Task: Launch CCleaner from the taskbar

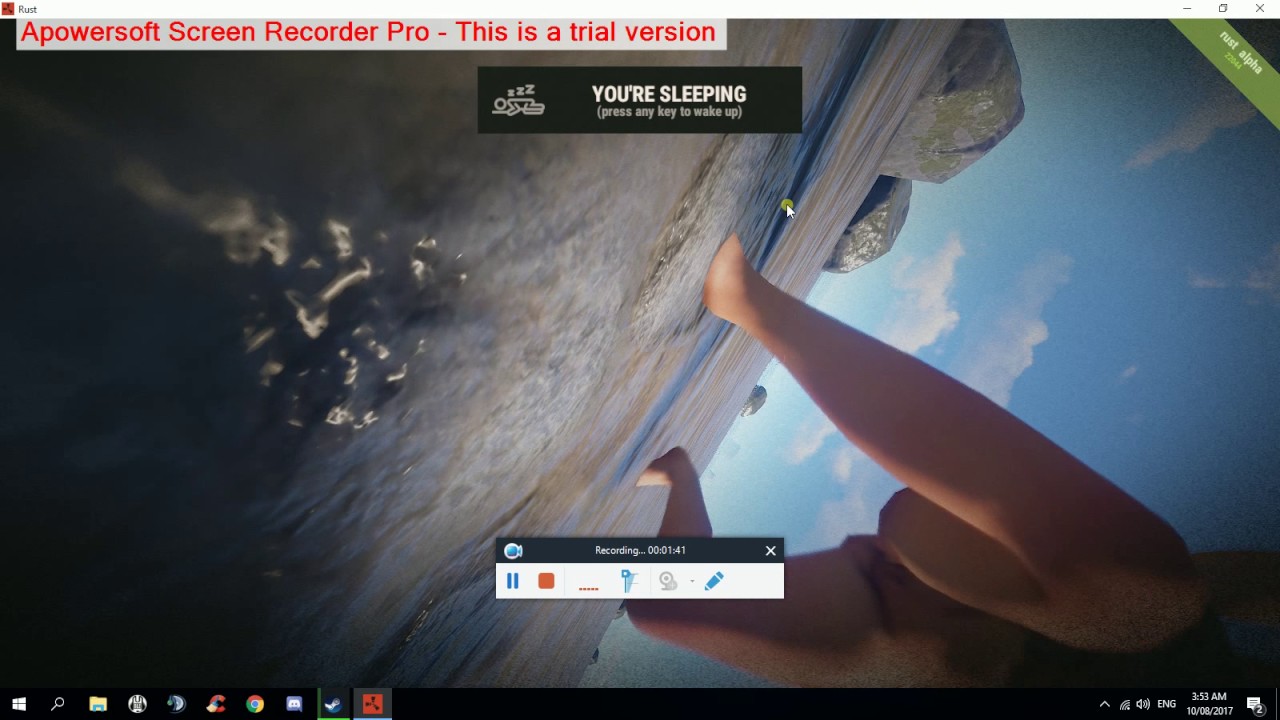Action: 216,704
